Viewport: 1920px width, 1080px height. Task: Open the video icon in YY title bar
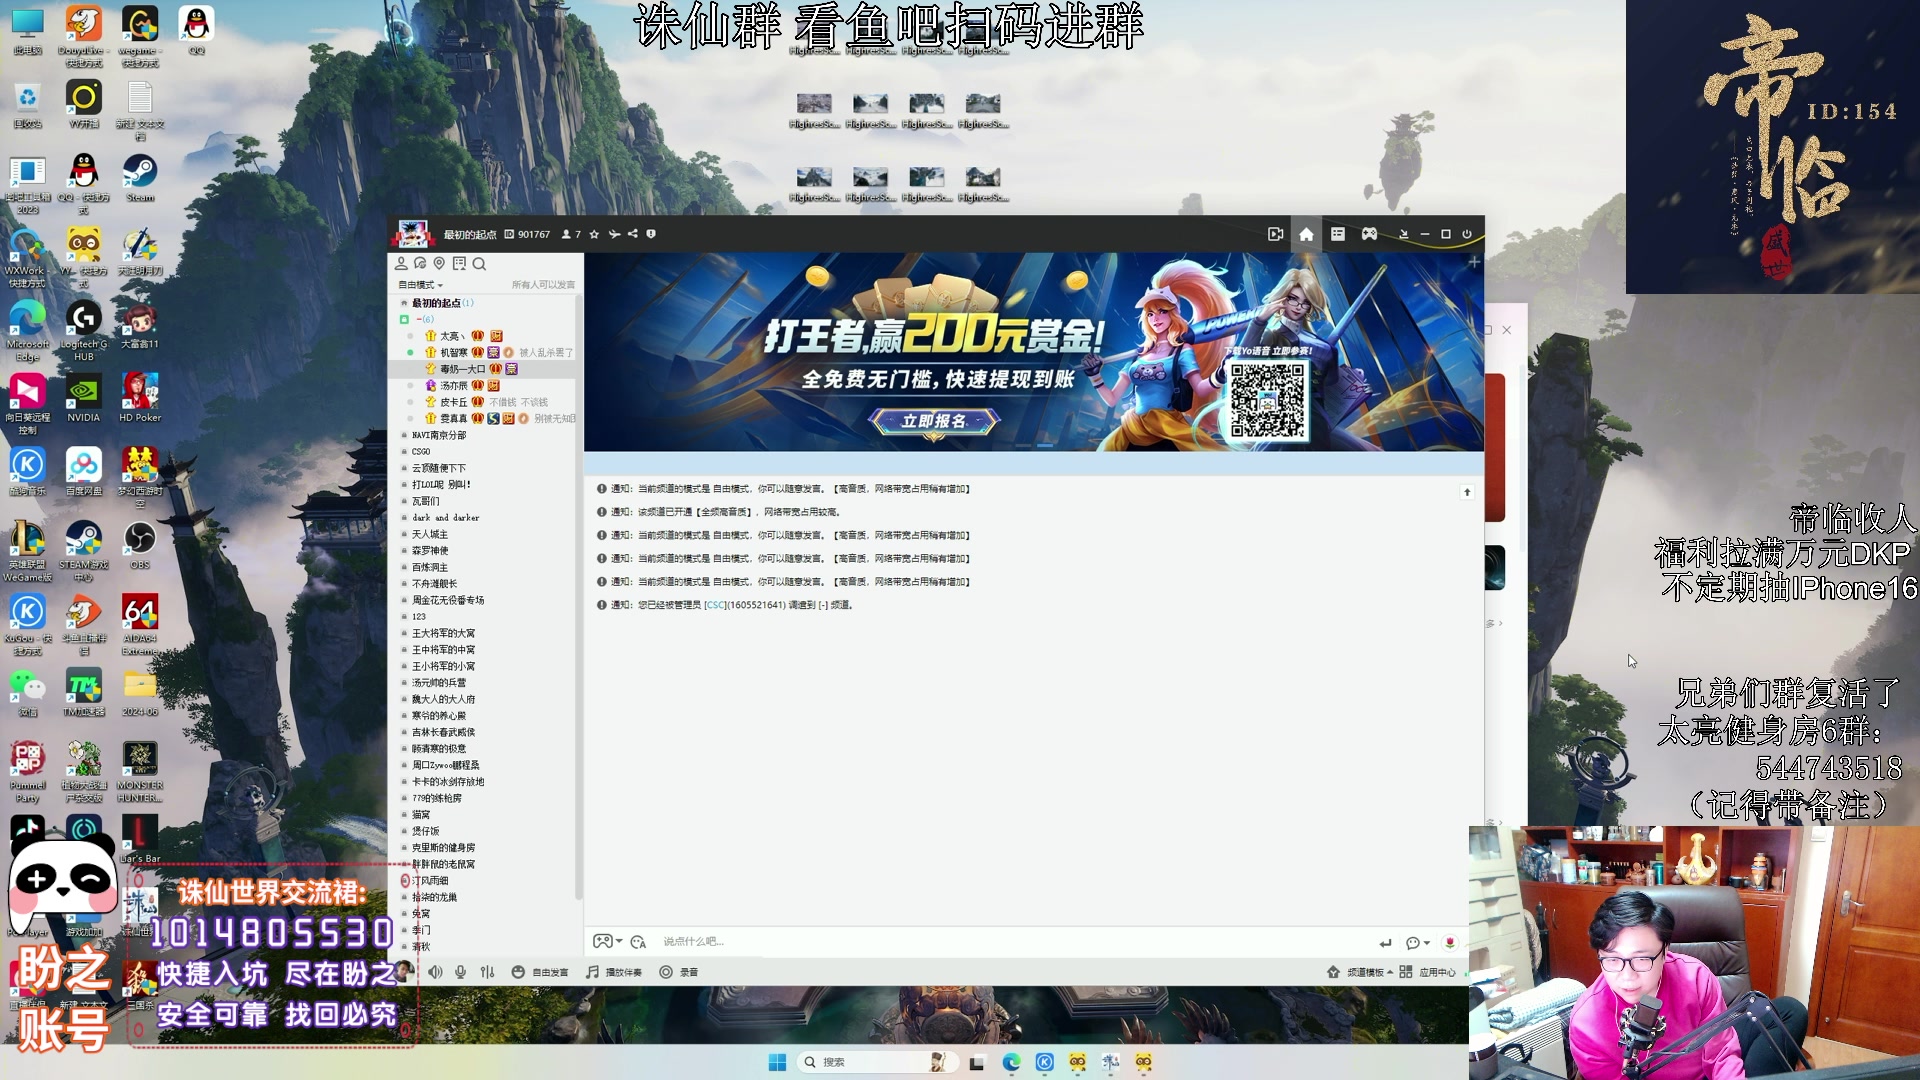click(1275, 234)
